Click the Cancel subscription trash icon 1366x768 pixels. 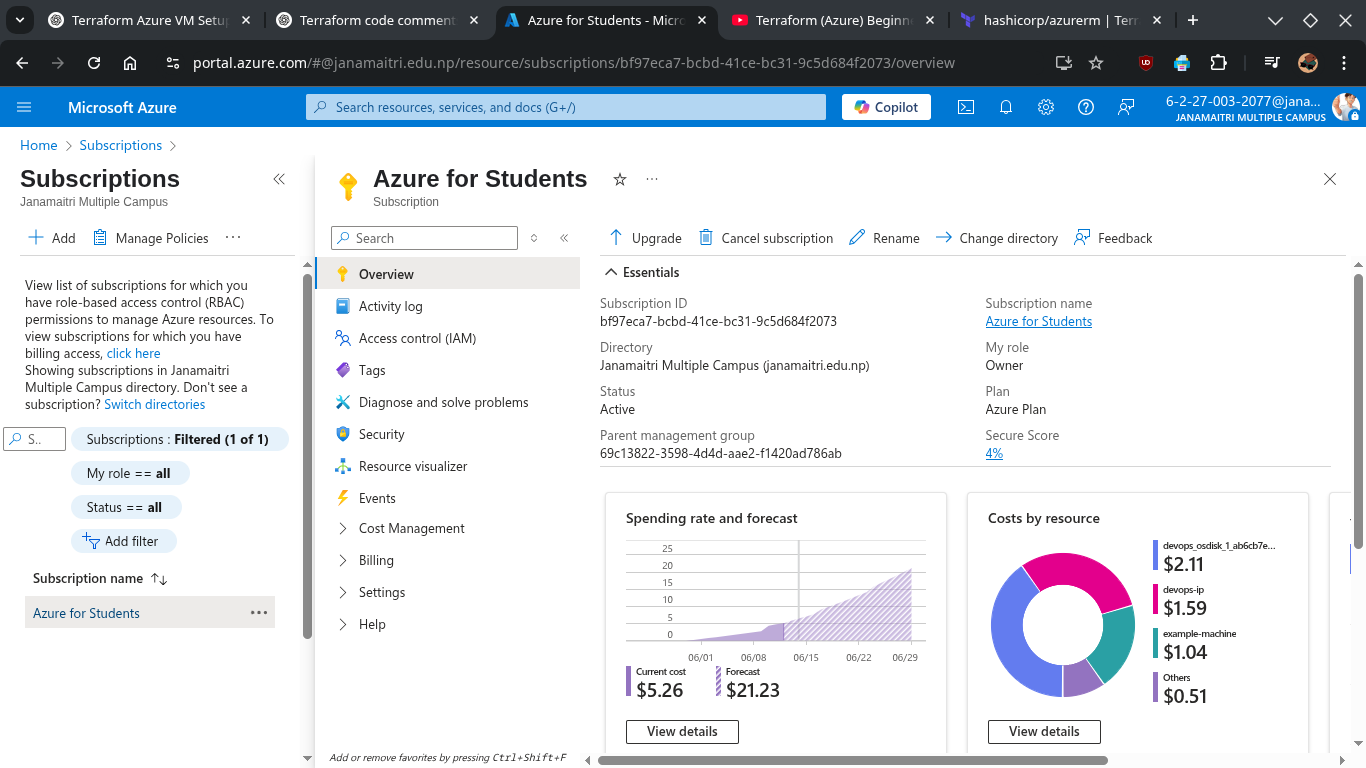(706, 238)
